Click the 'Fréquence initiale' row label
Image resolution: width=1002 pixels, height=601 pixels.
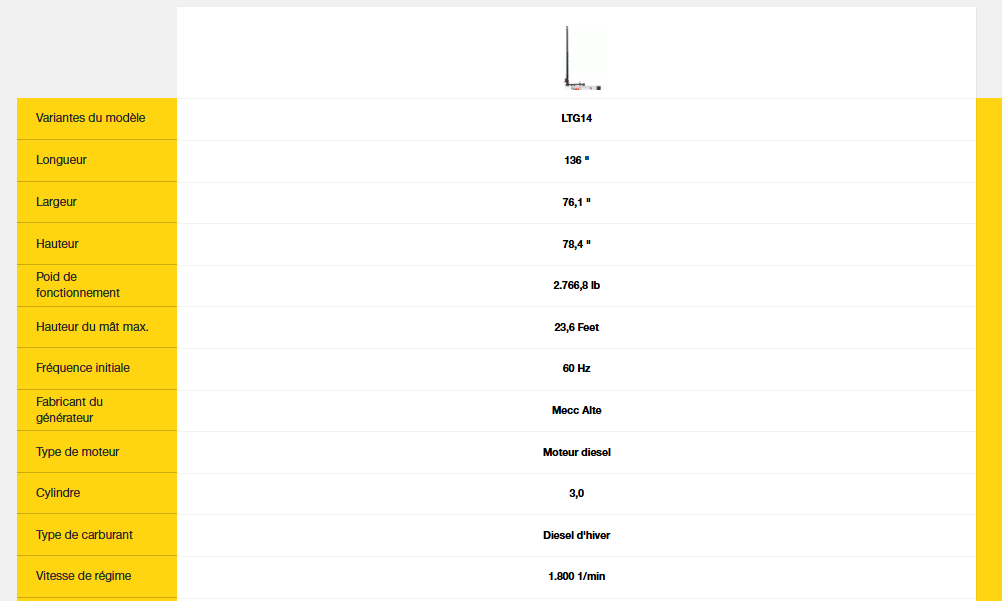(83, 368)
